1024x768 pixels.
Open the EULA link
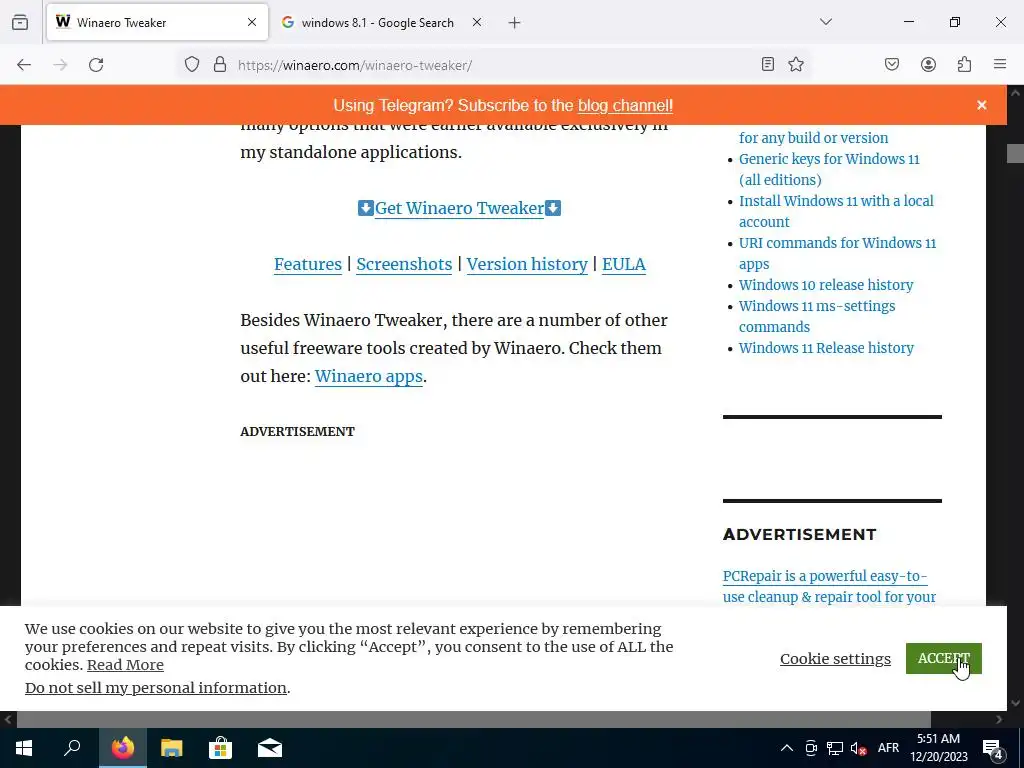[x=624, y=264]
